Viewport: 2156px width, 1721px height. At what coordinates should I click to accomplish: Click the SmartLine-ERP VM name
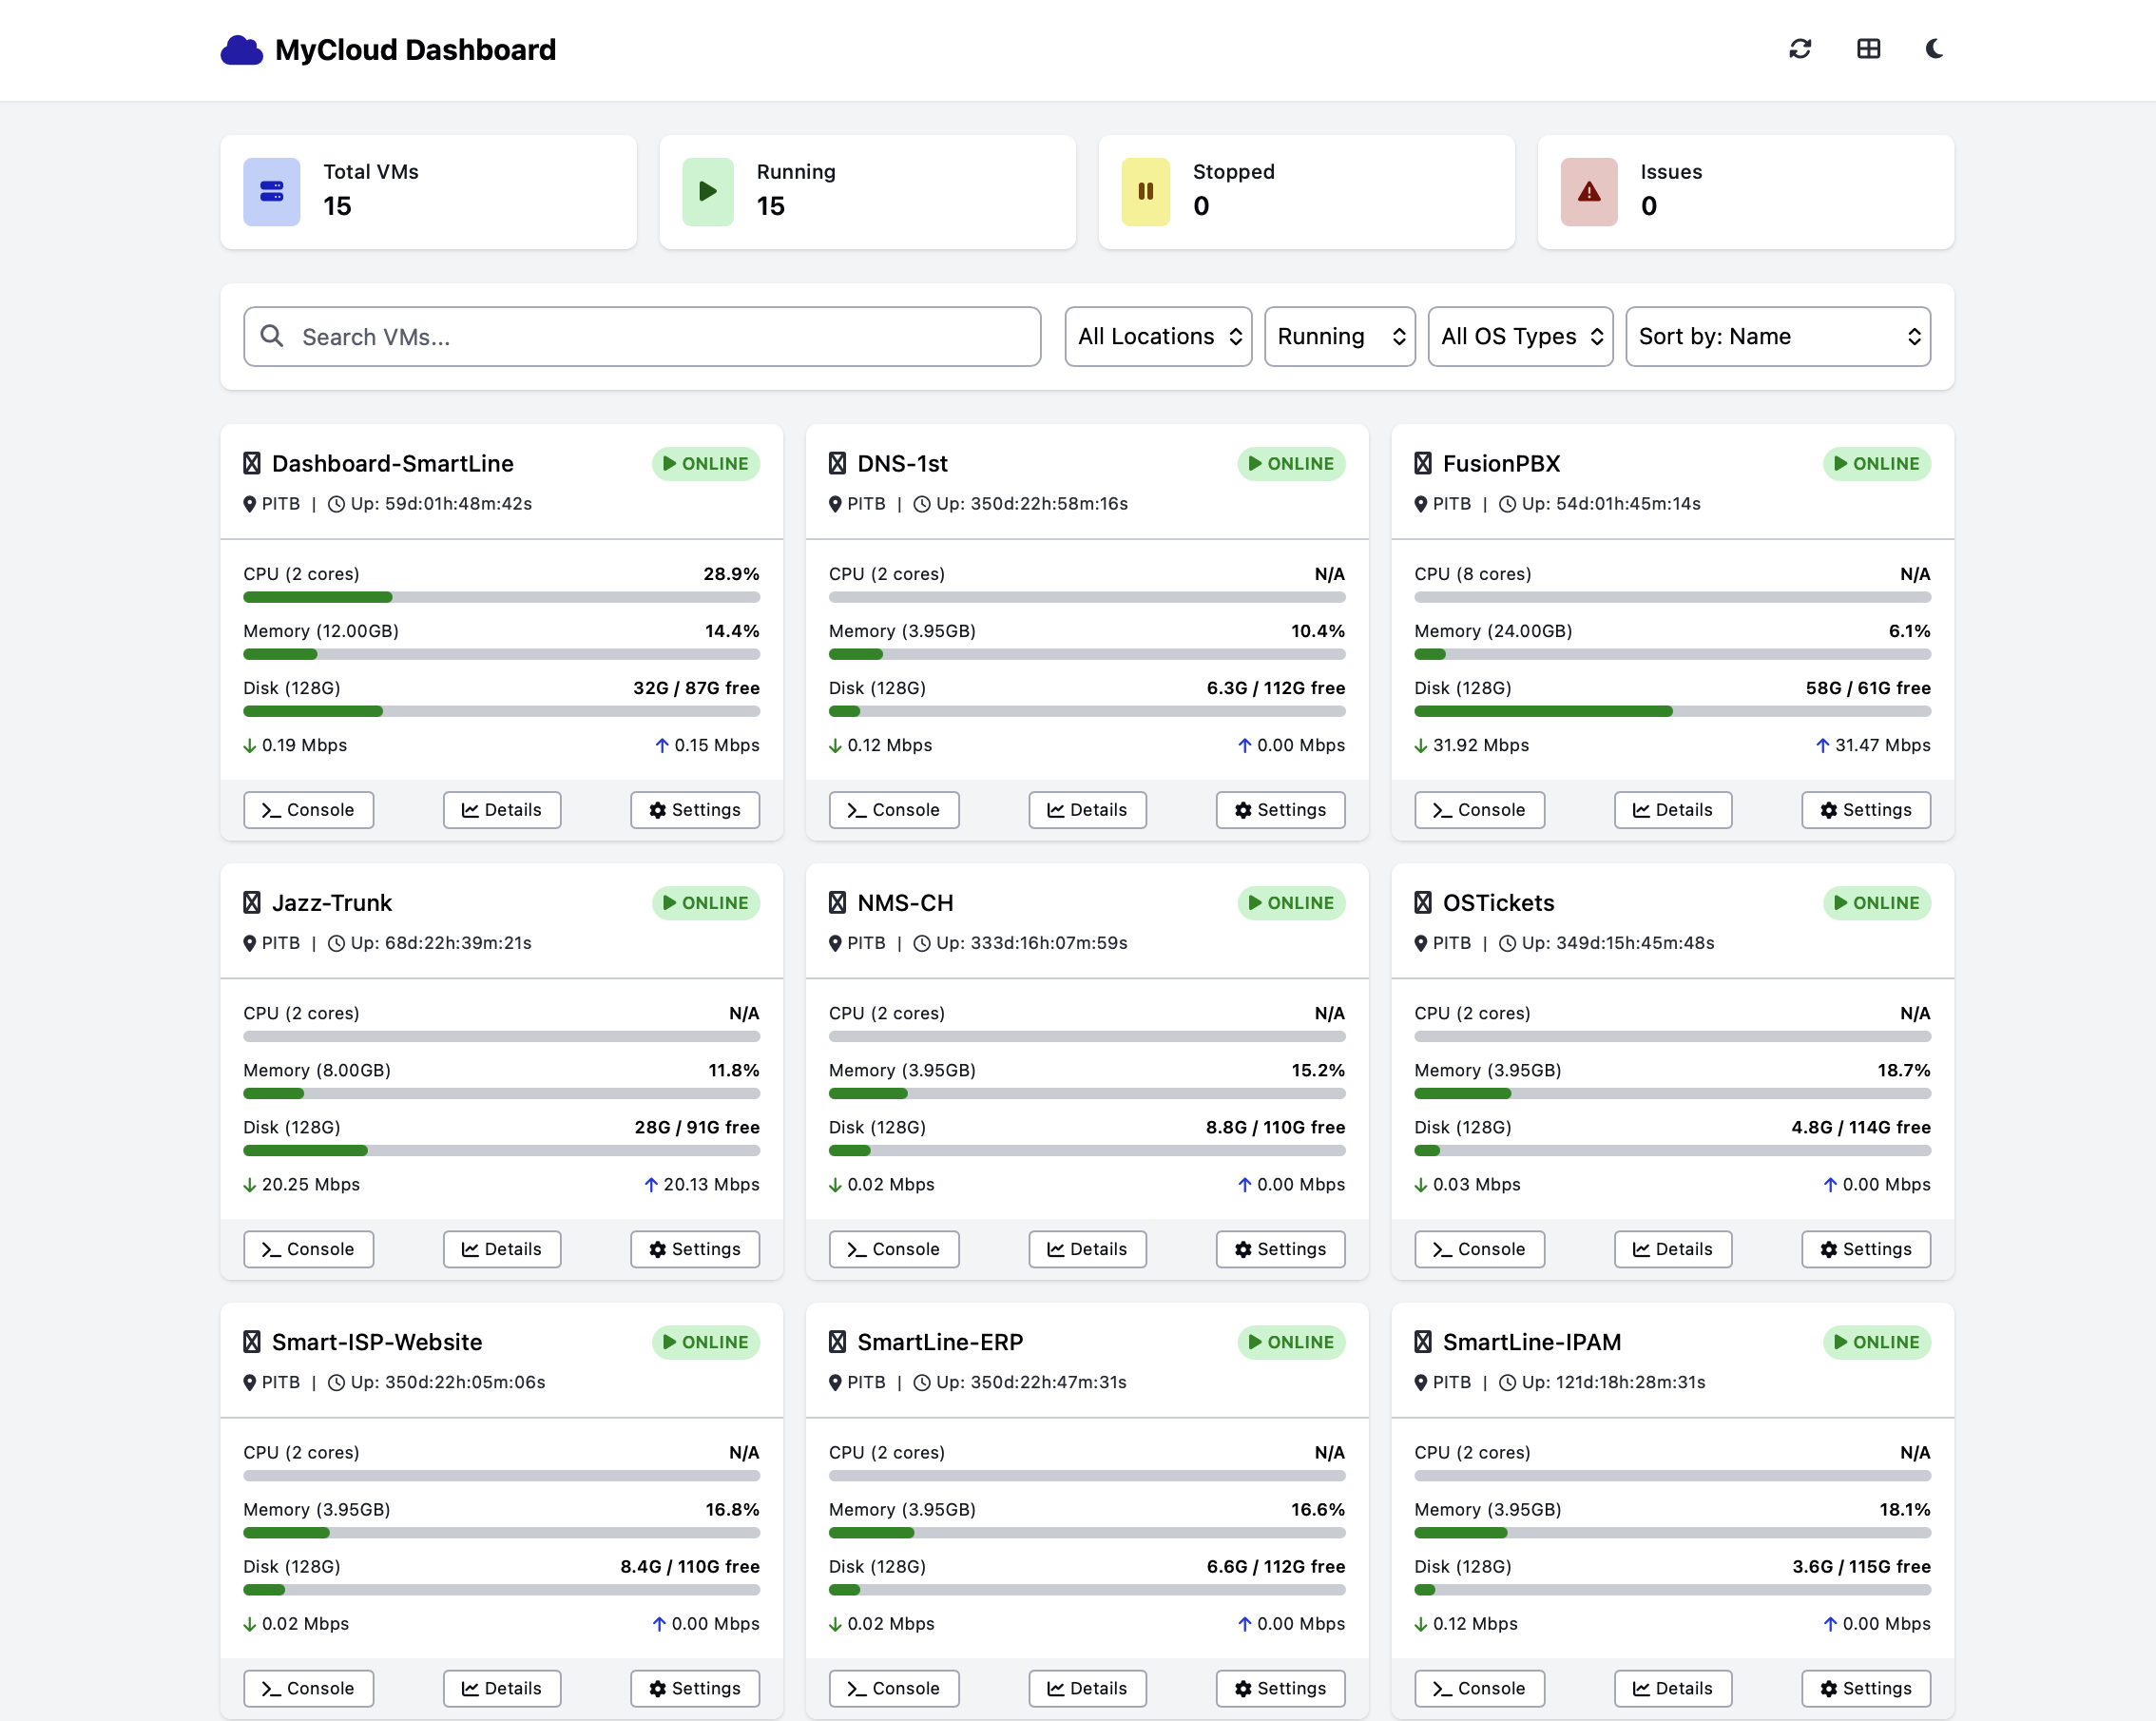(x=940, y=1341)
